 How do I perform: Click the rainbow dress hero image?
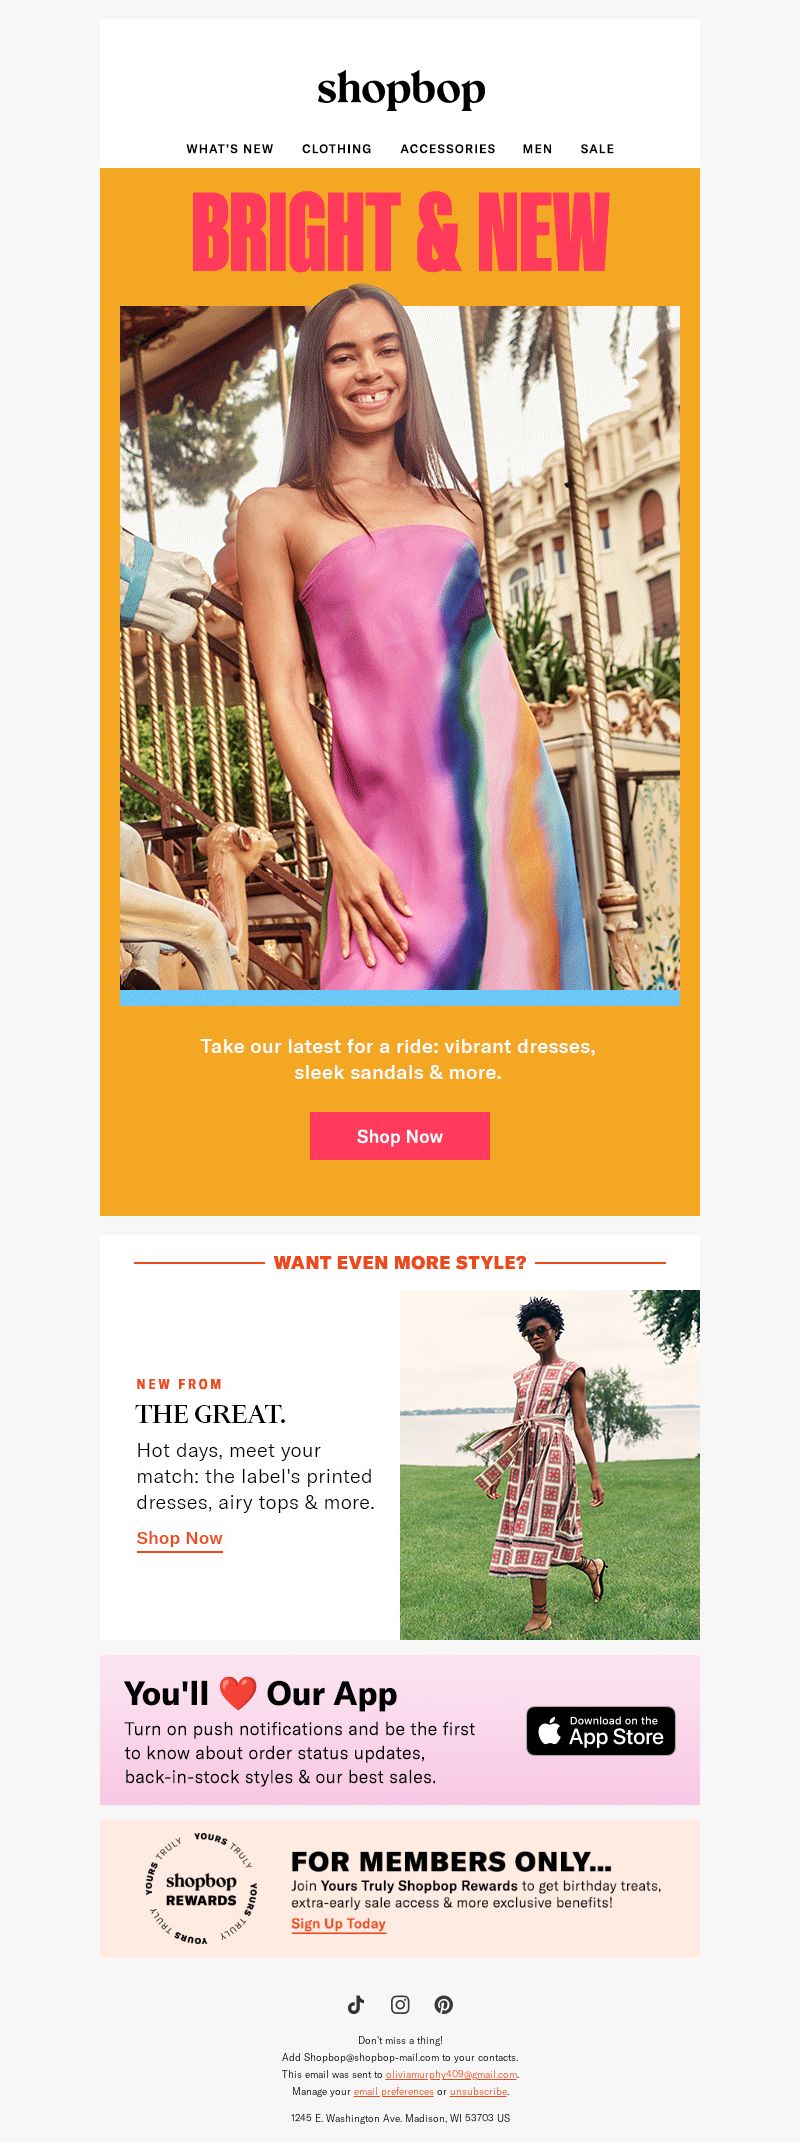[400, 645]
